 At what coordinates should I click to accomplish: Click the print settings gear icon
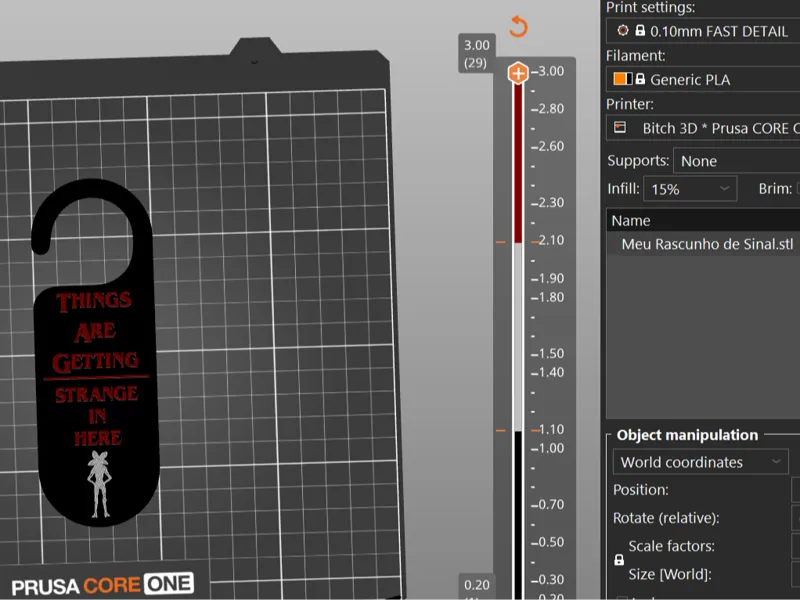point(622,31)
